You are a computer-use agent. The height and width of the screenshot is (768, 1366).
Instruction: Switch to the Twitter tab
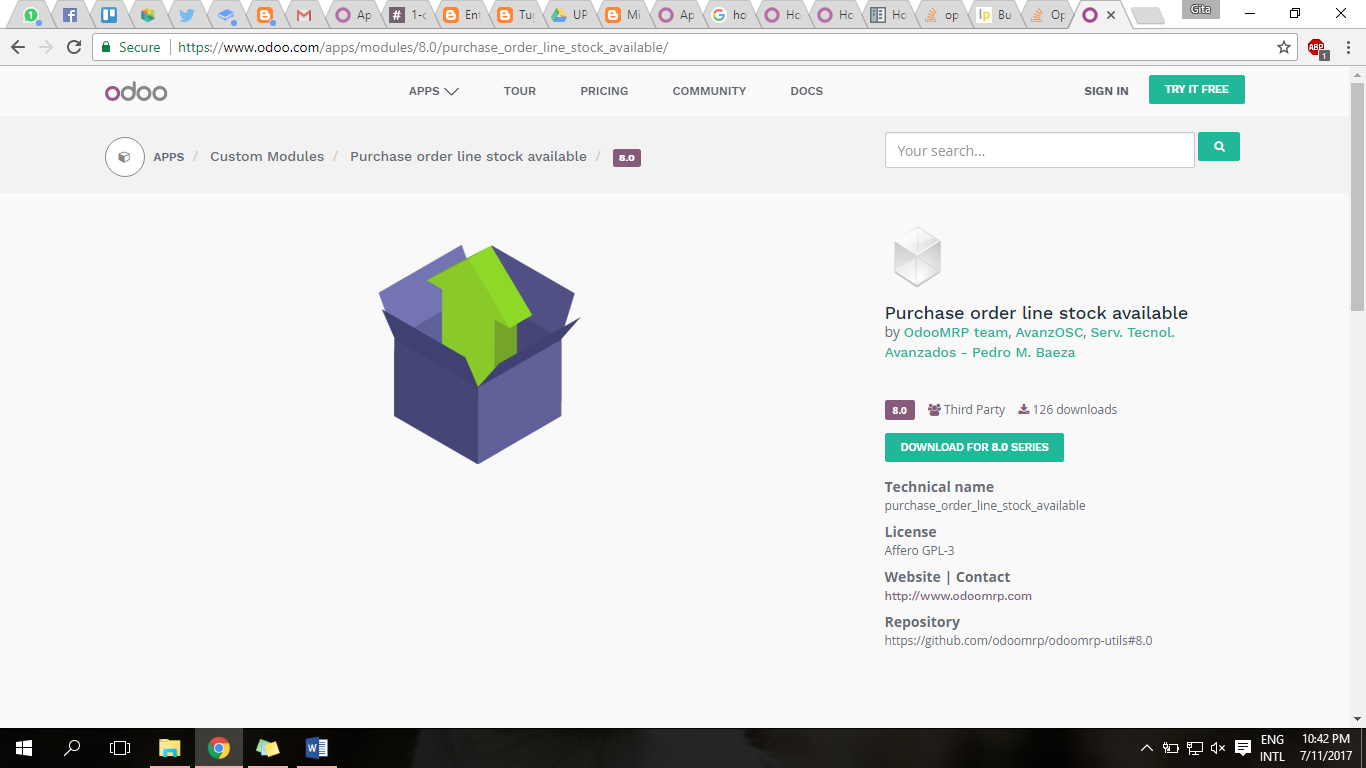(187, 15)
